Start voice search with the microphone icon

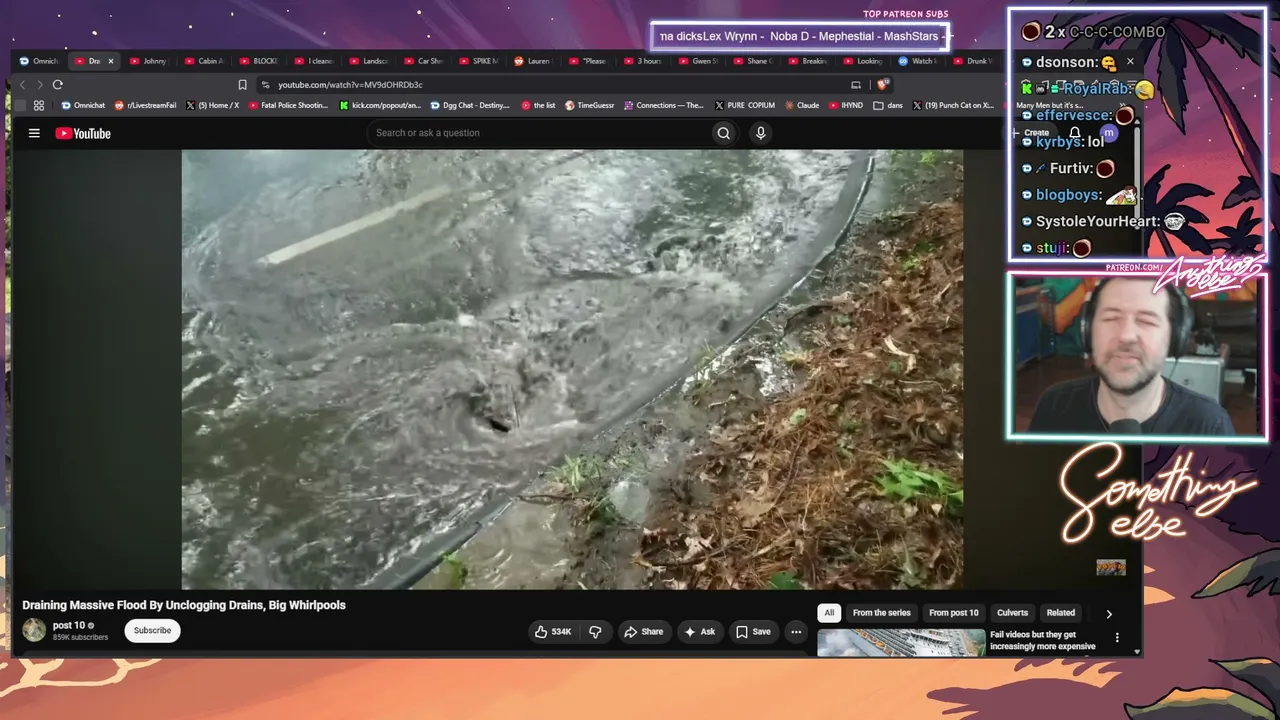click(x=760, y=133)
